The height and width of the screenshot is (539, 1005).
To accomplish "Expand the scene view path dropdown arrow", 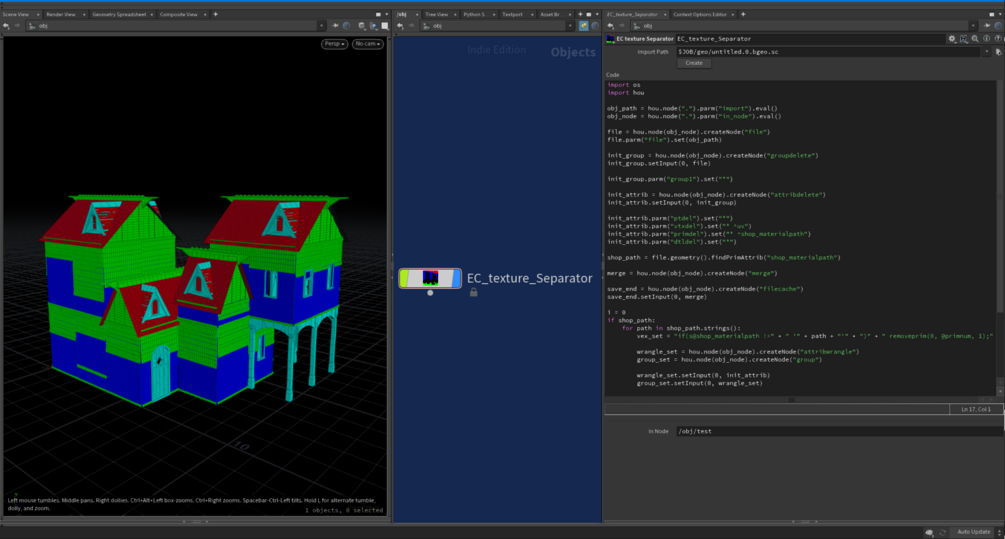I will tap(321, 26).
